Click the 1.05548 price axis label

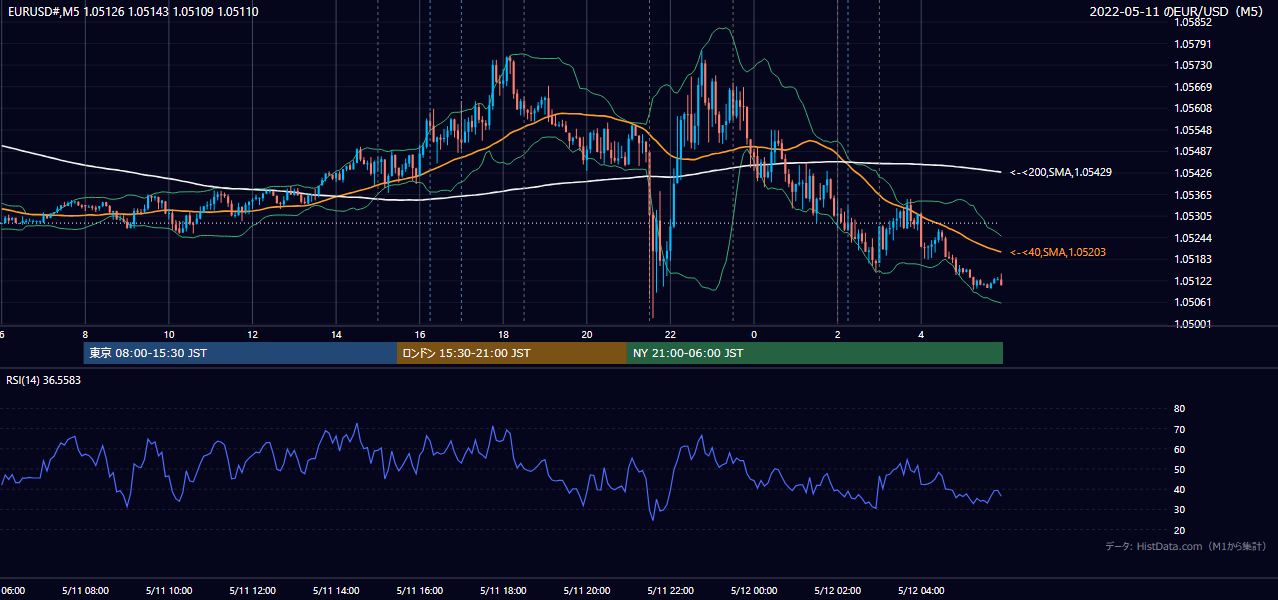point(1193,130)
